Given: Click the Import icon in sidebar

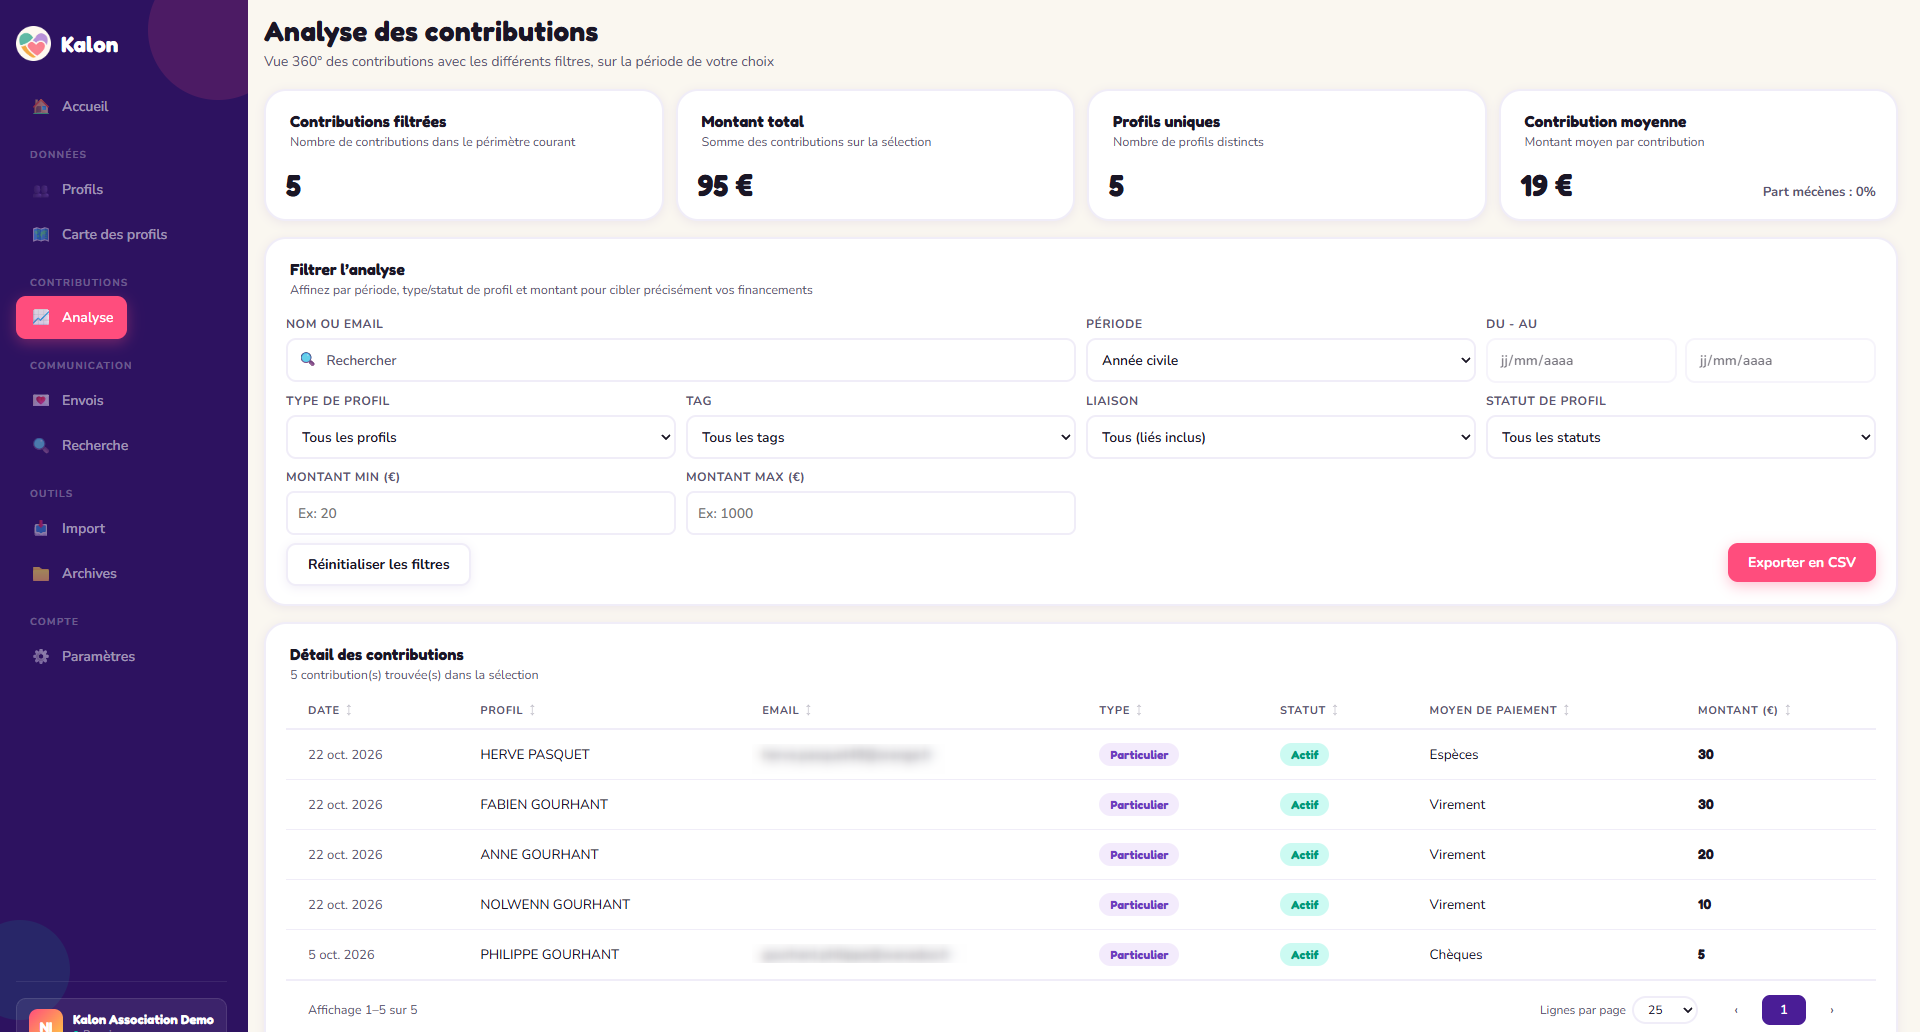Looking at the screenshot, I should pos(41,528).
